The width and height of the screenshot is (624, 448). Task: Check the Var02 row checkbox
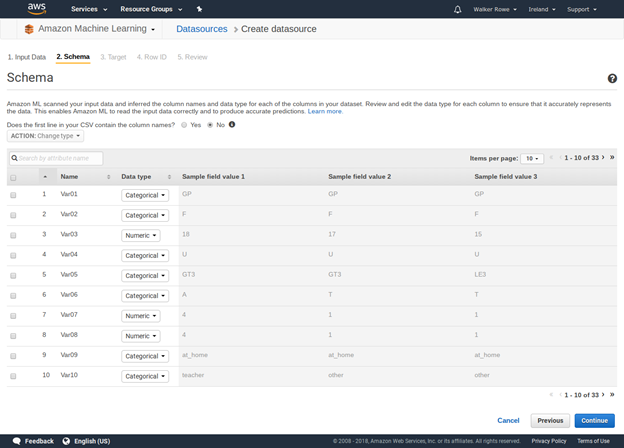13,215
